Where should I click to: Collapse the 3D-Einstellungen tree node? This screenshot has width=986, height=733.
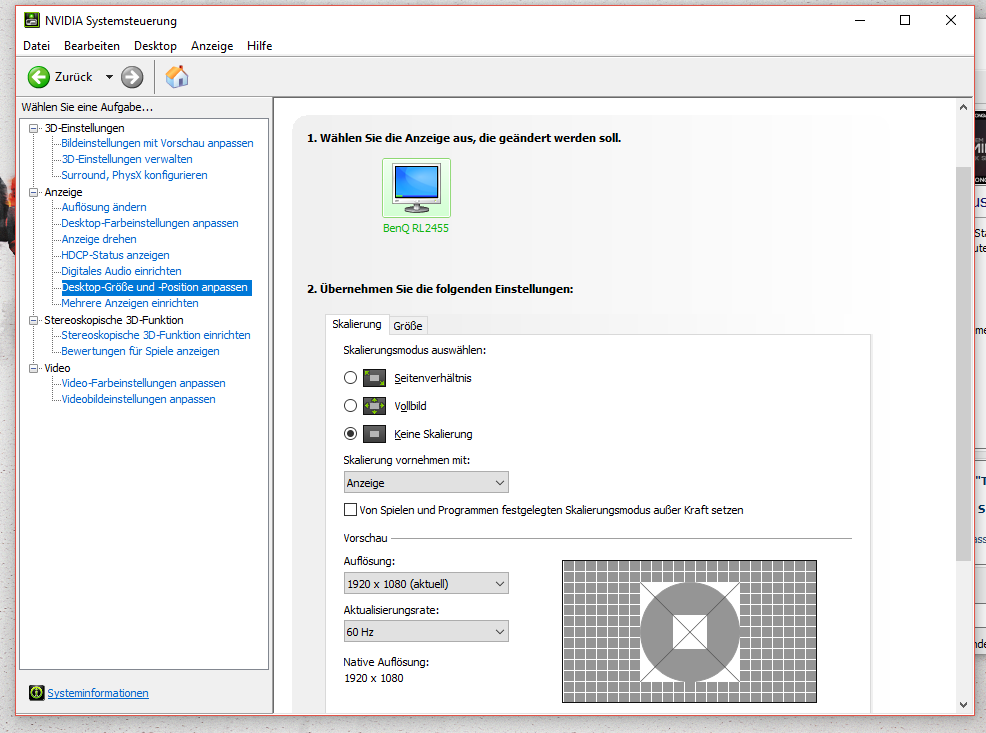[x=33, y=128]
